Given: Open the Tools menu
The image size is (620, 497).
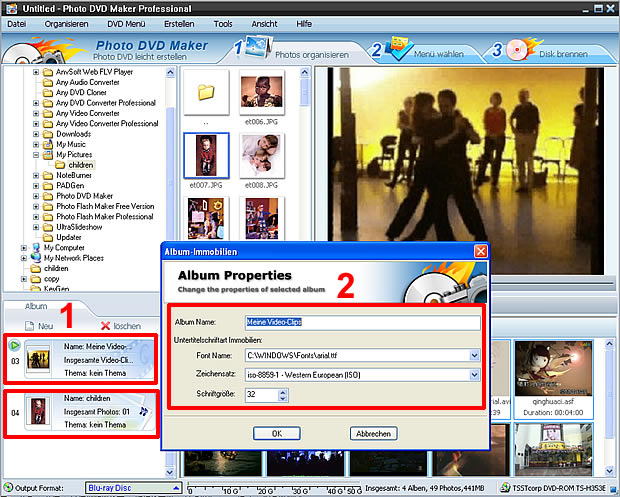Looking at the screenshot, I should pyautogui.click(x=223, y=24).
